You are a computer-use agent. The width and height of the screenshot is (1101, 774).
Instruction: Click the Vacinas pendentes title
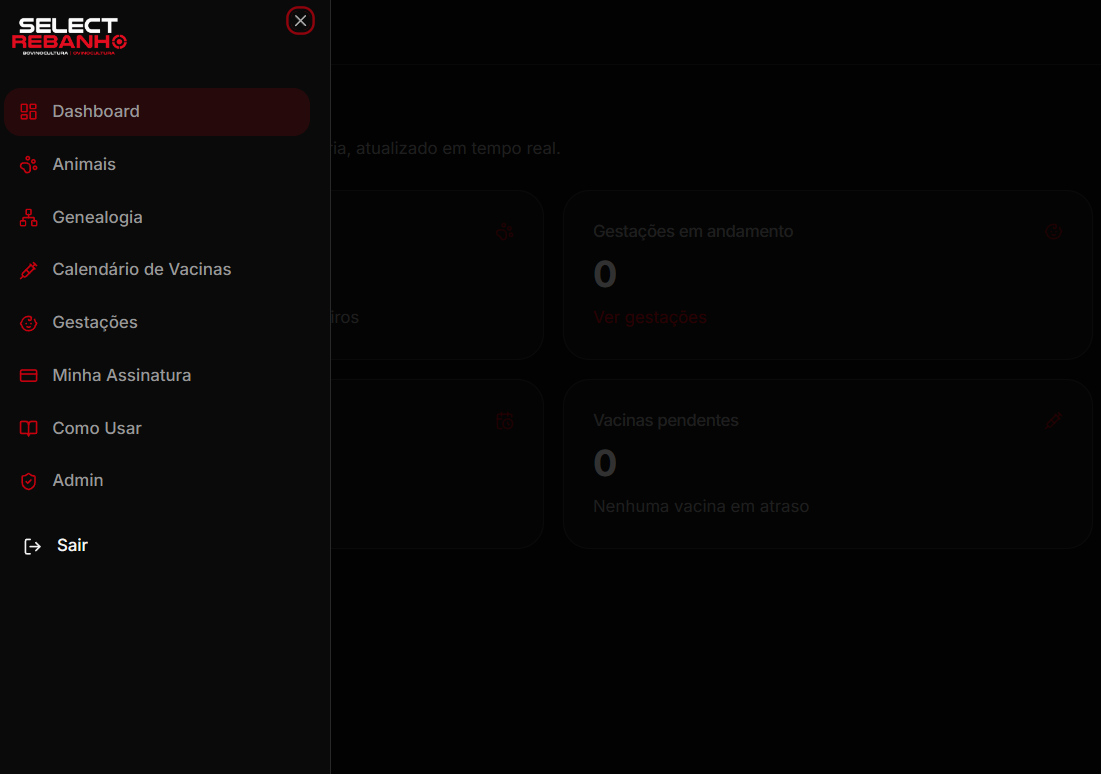[x=666, y=421]
